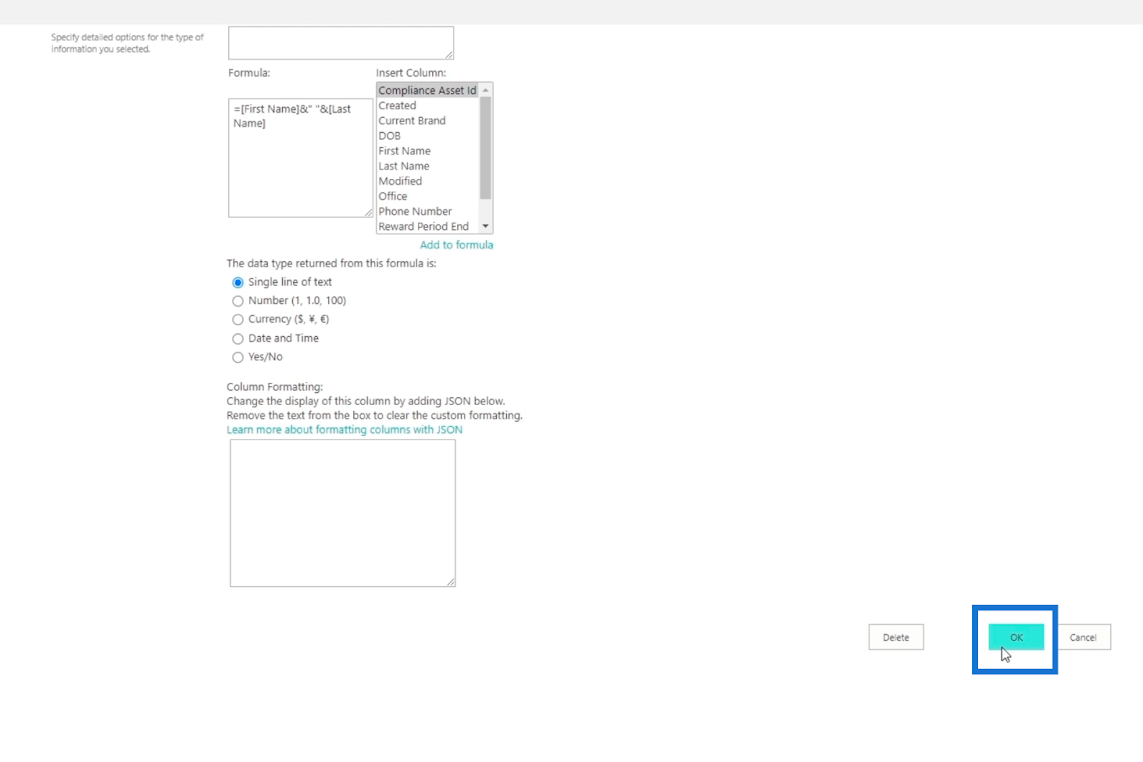Click Add to formula link
Viewport: 1143px width, 762px height.
point(456,245)
